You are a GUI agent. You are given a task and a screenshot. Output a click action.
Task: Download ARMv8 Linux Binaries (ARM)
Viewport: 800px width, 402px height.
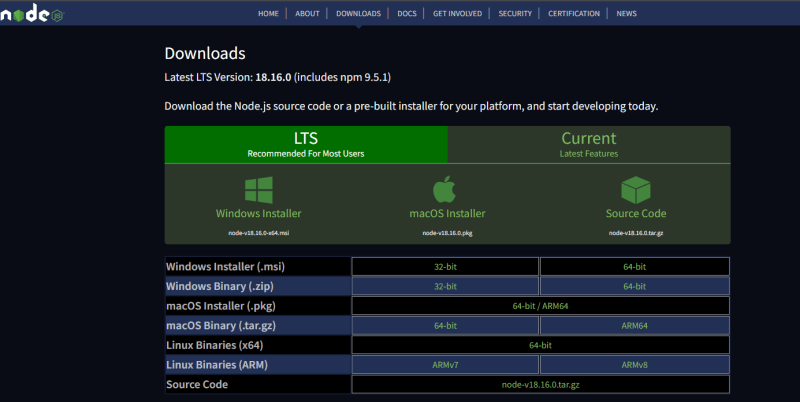click(635, 365)
